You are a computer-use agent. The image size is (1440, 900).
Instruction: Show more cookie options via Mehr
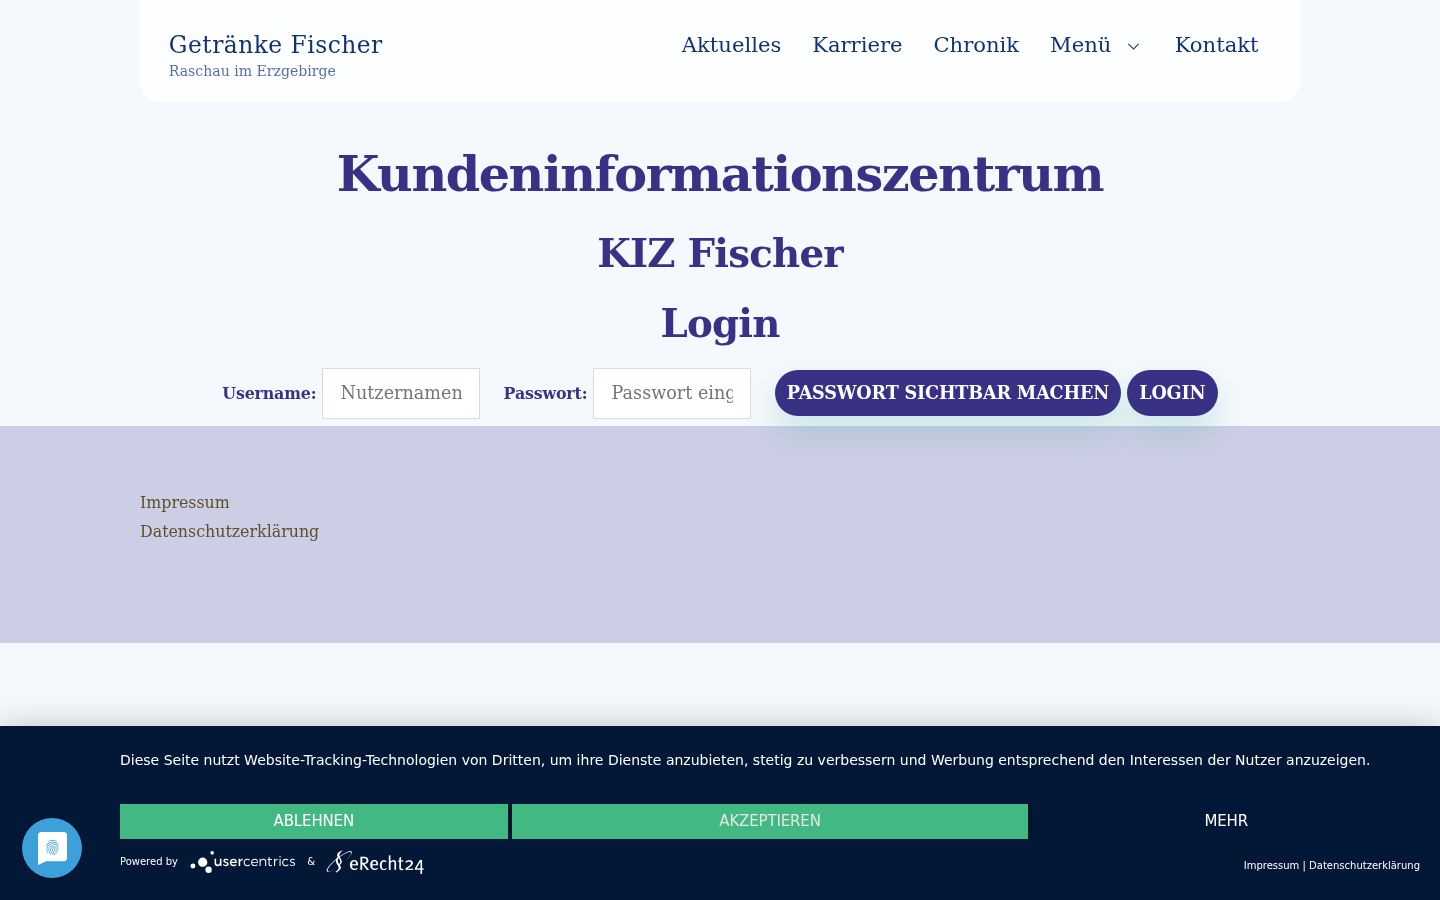coord(1226,821)
